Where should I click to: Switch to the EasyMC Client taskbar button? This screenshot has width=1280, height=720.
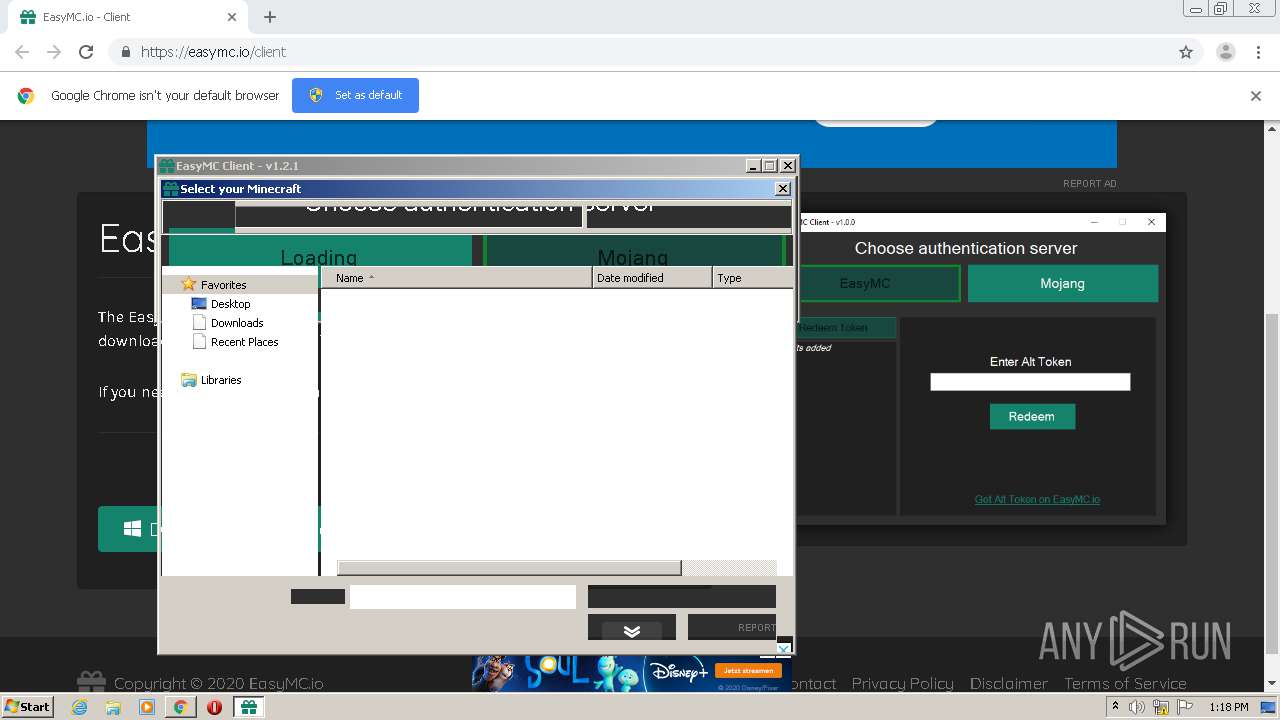pyautogui.click(x=248, y=707)
